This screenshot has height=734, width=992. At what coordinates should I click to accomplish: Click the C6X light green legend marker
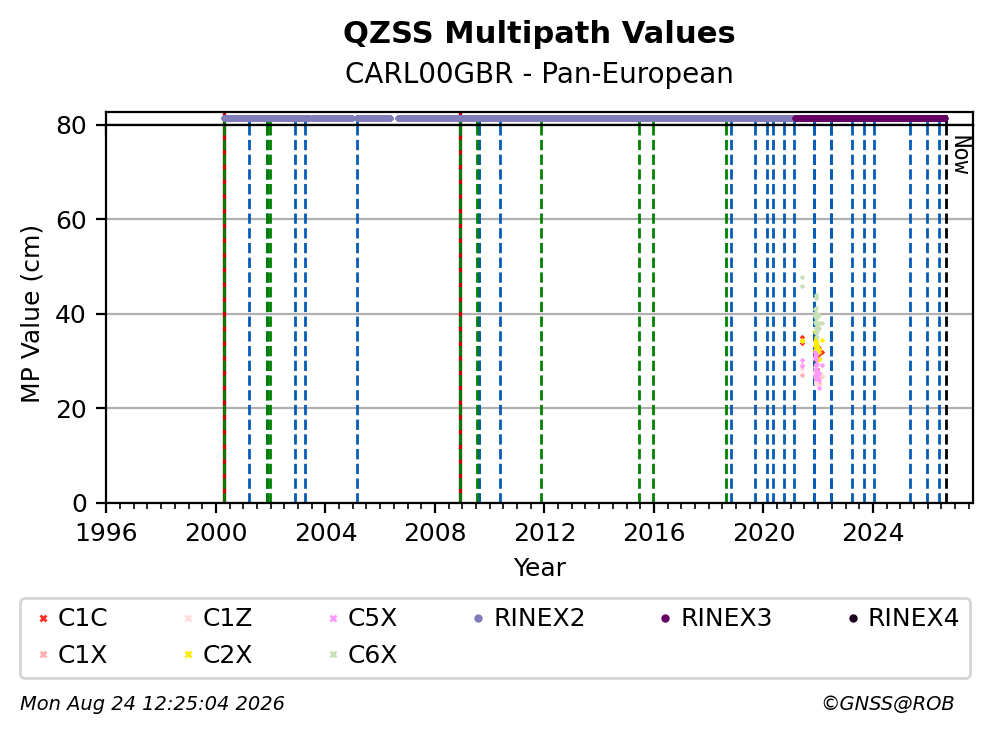pos(333,654)
